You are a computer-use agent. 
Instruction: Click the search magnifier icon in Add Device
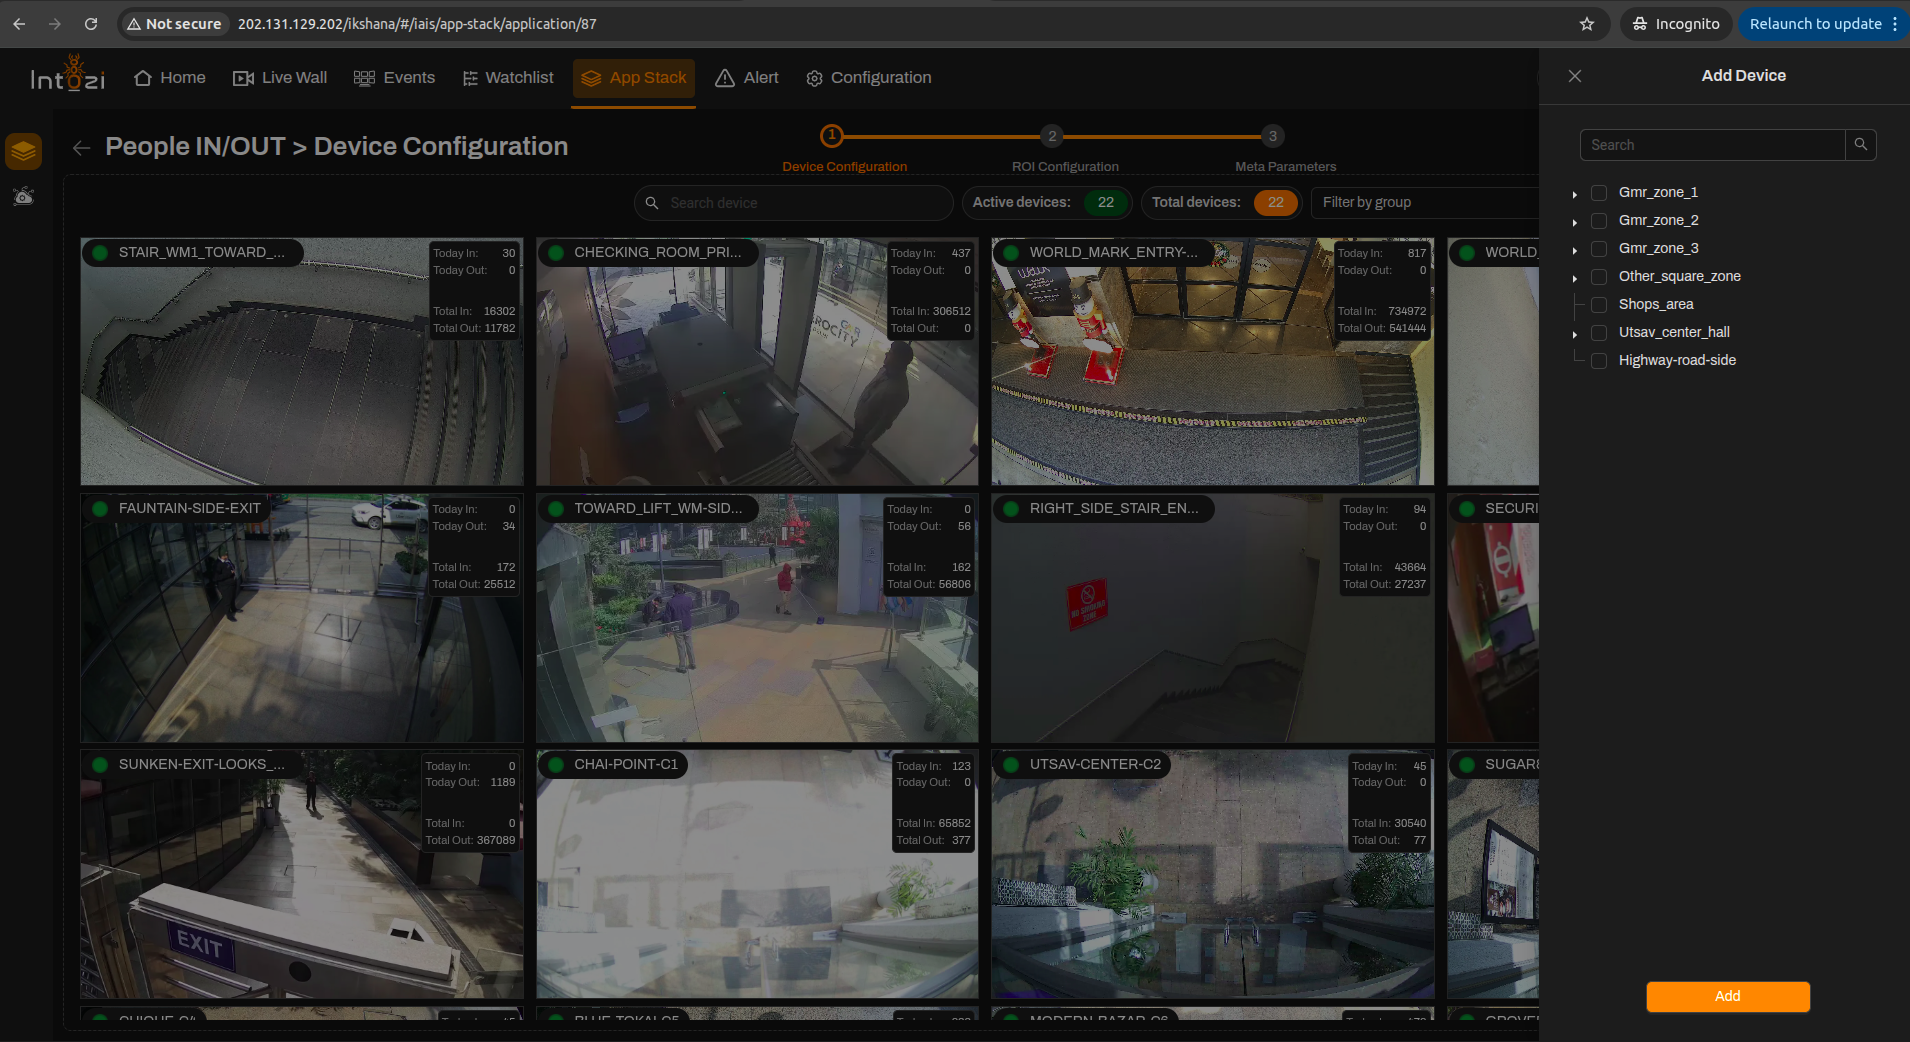pyautogui.click(x=1860, y=145)
